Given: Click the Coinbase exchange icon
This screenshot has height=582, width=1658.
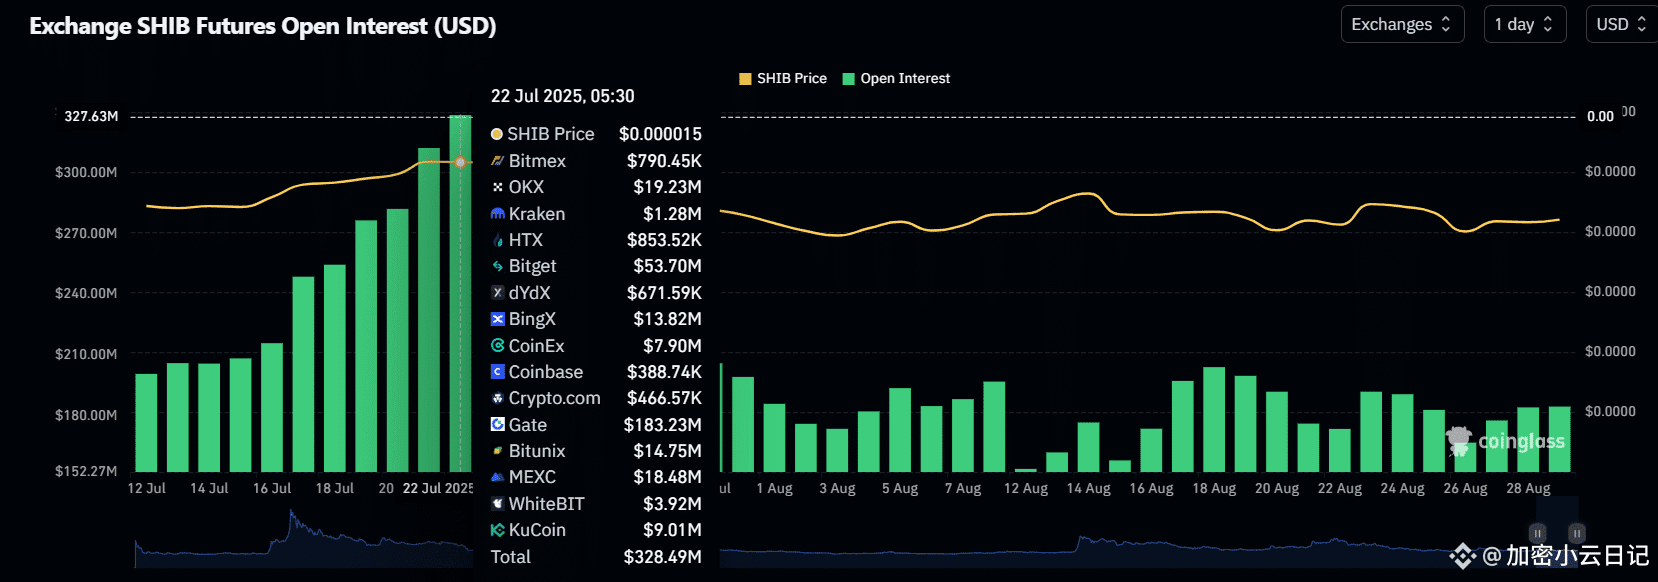Looking at the screenshot, I should (x=497, y=372).
